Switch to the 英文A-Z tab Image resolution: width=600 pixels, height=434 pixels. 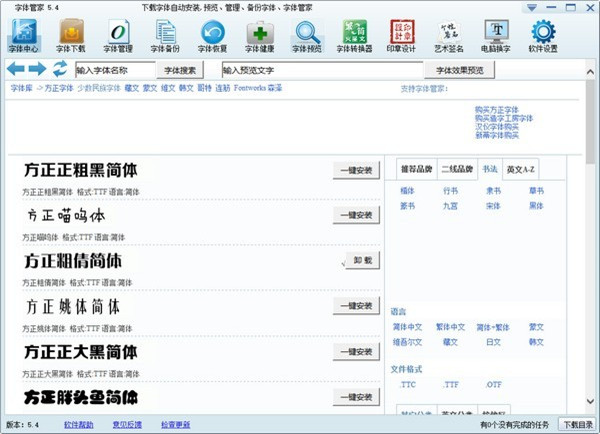(520, 169)
